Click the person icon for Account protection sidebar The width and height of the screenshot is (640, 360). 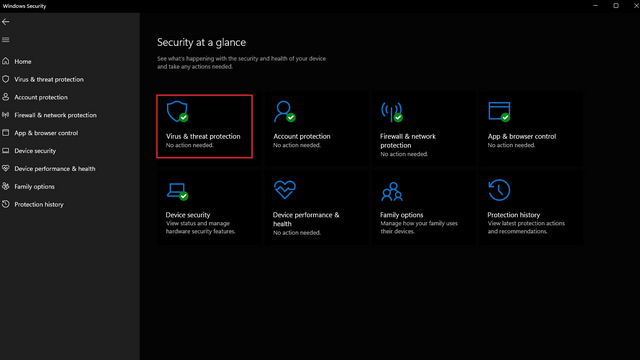[5, 97]
